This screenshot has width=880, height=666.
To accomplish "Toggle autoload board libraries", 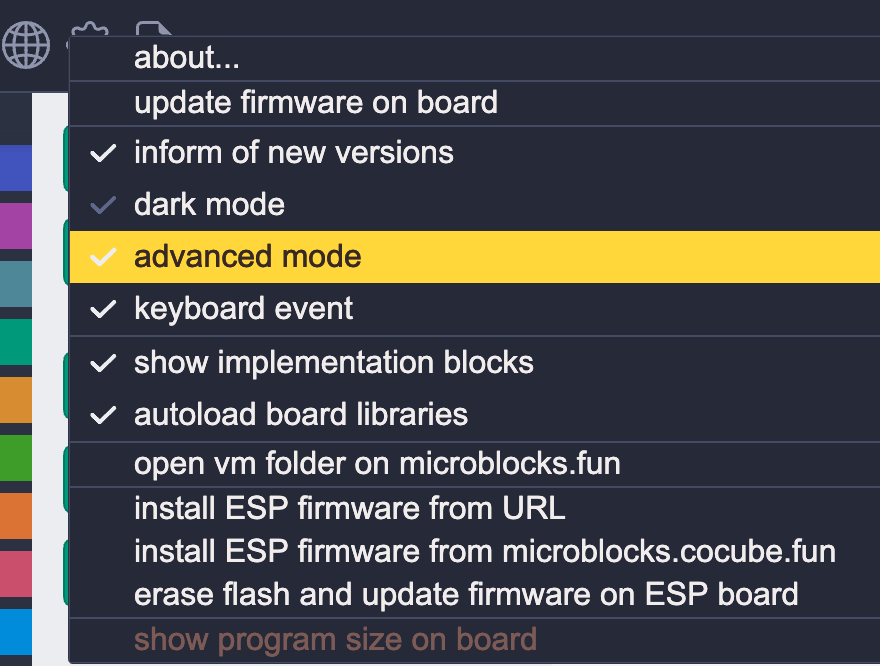I will point(474,415).
